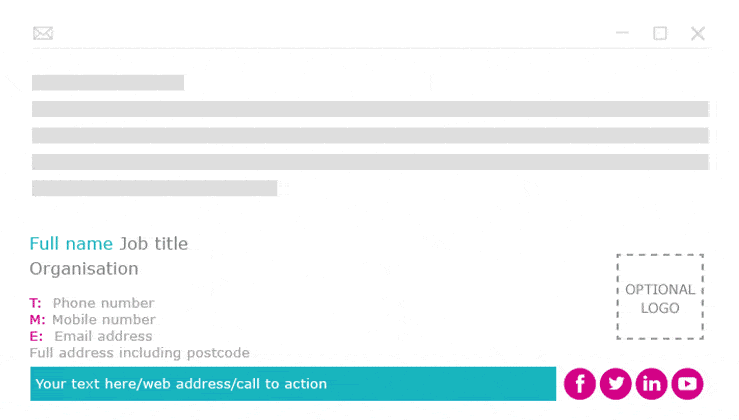Click the teal call to action banner
The image size is (739, 420).
coord(293,384)
